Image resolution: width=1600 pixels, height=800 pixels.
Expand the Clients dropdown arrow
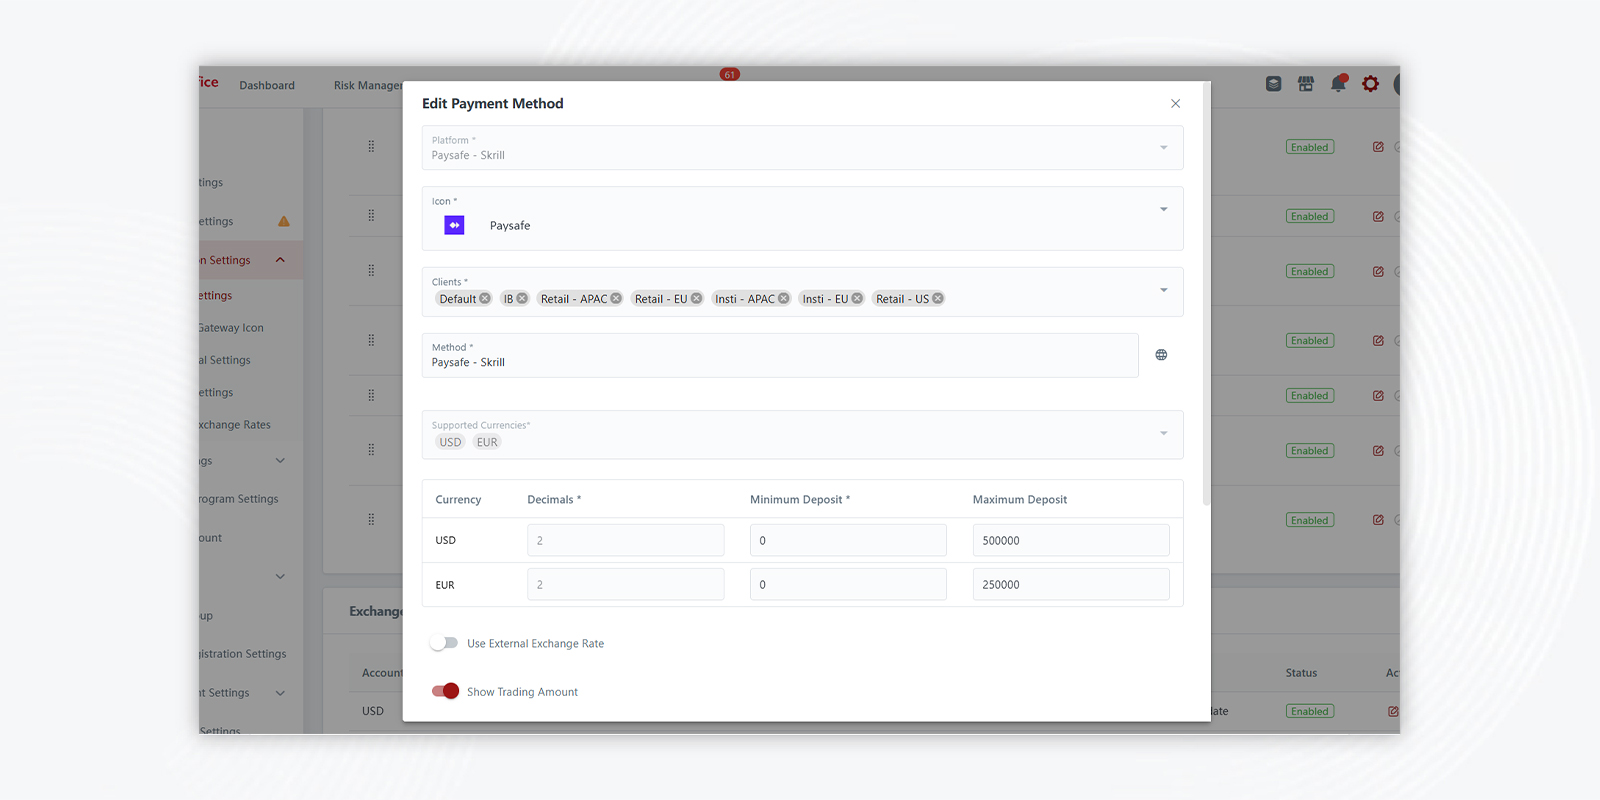click(1163, 290)
